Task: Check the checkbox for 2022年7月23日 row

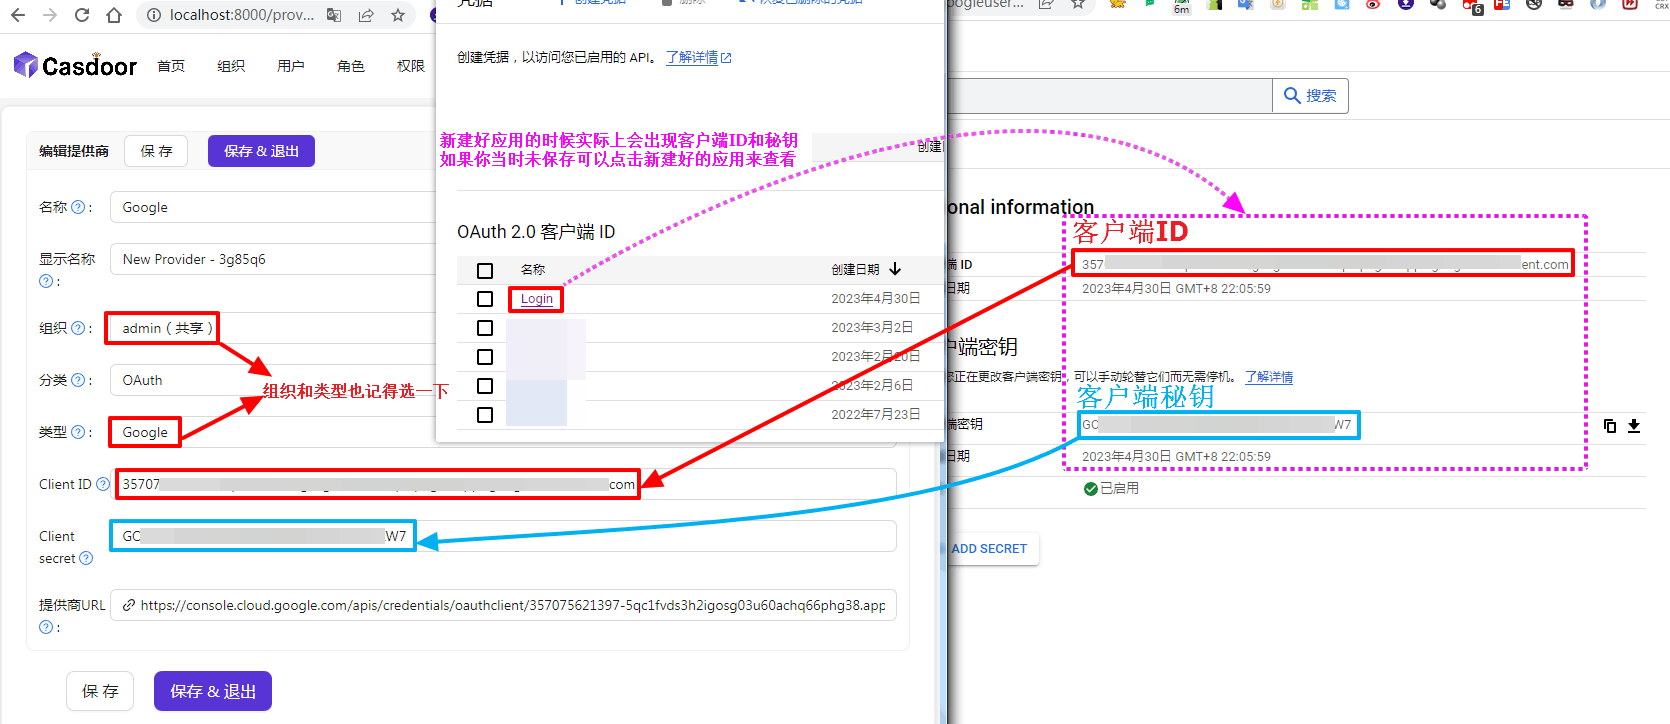Action: click(x=485, y=415)
